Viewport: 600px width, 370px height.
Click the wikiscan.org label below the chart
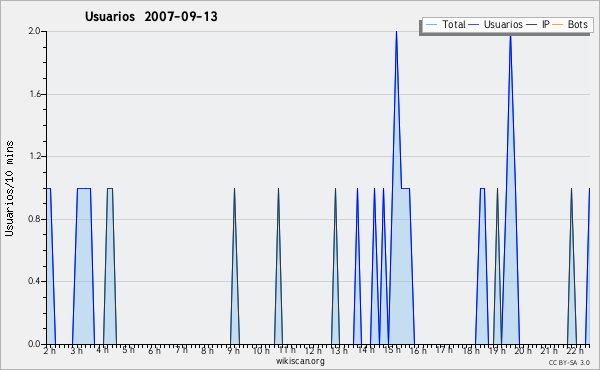(x=300, y=361)
